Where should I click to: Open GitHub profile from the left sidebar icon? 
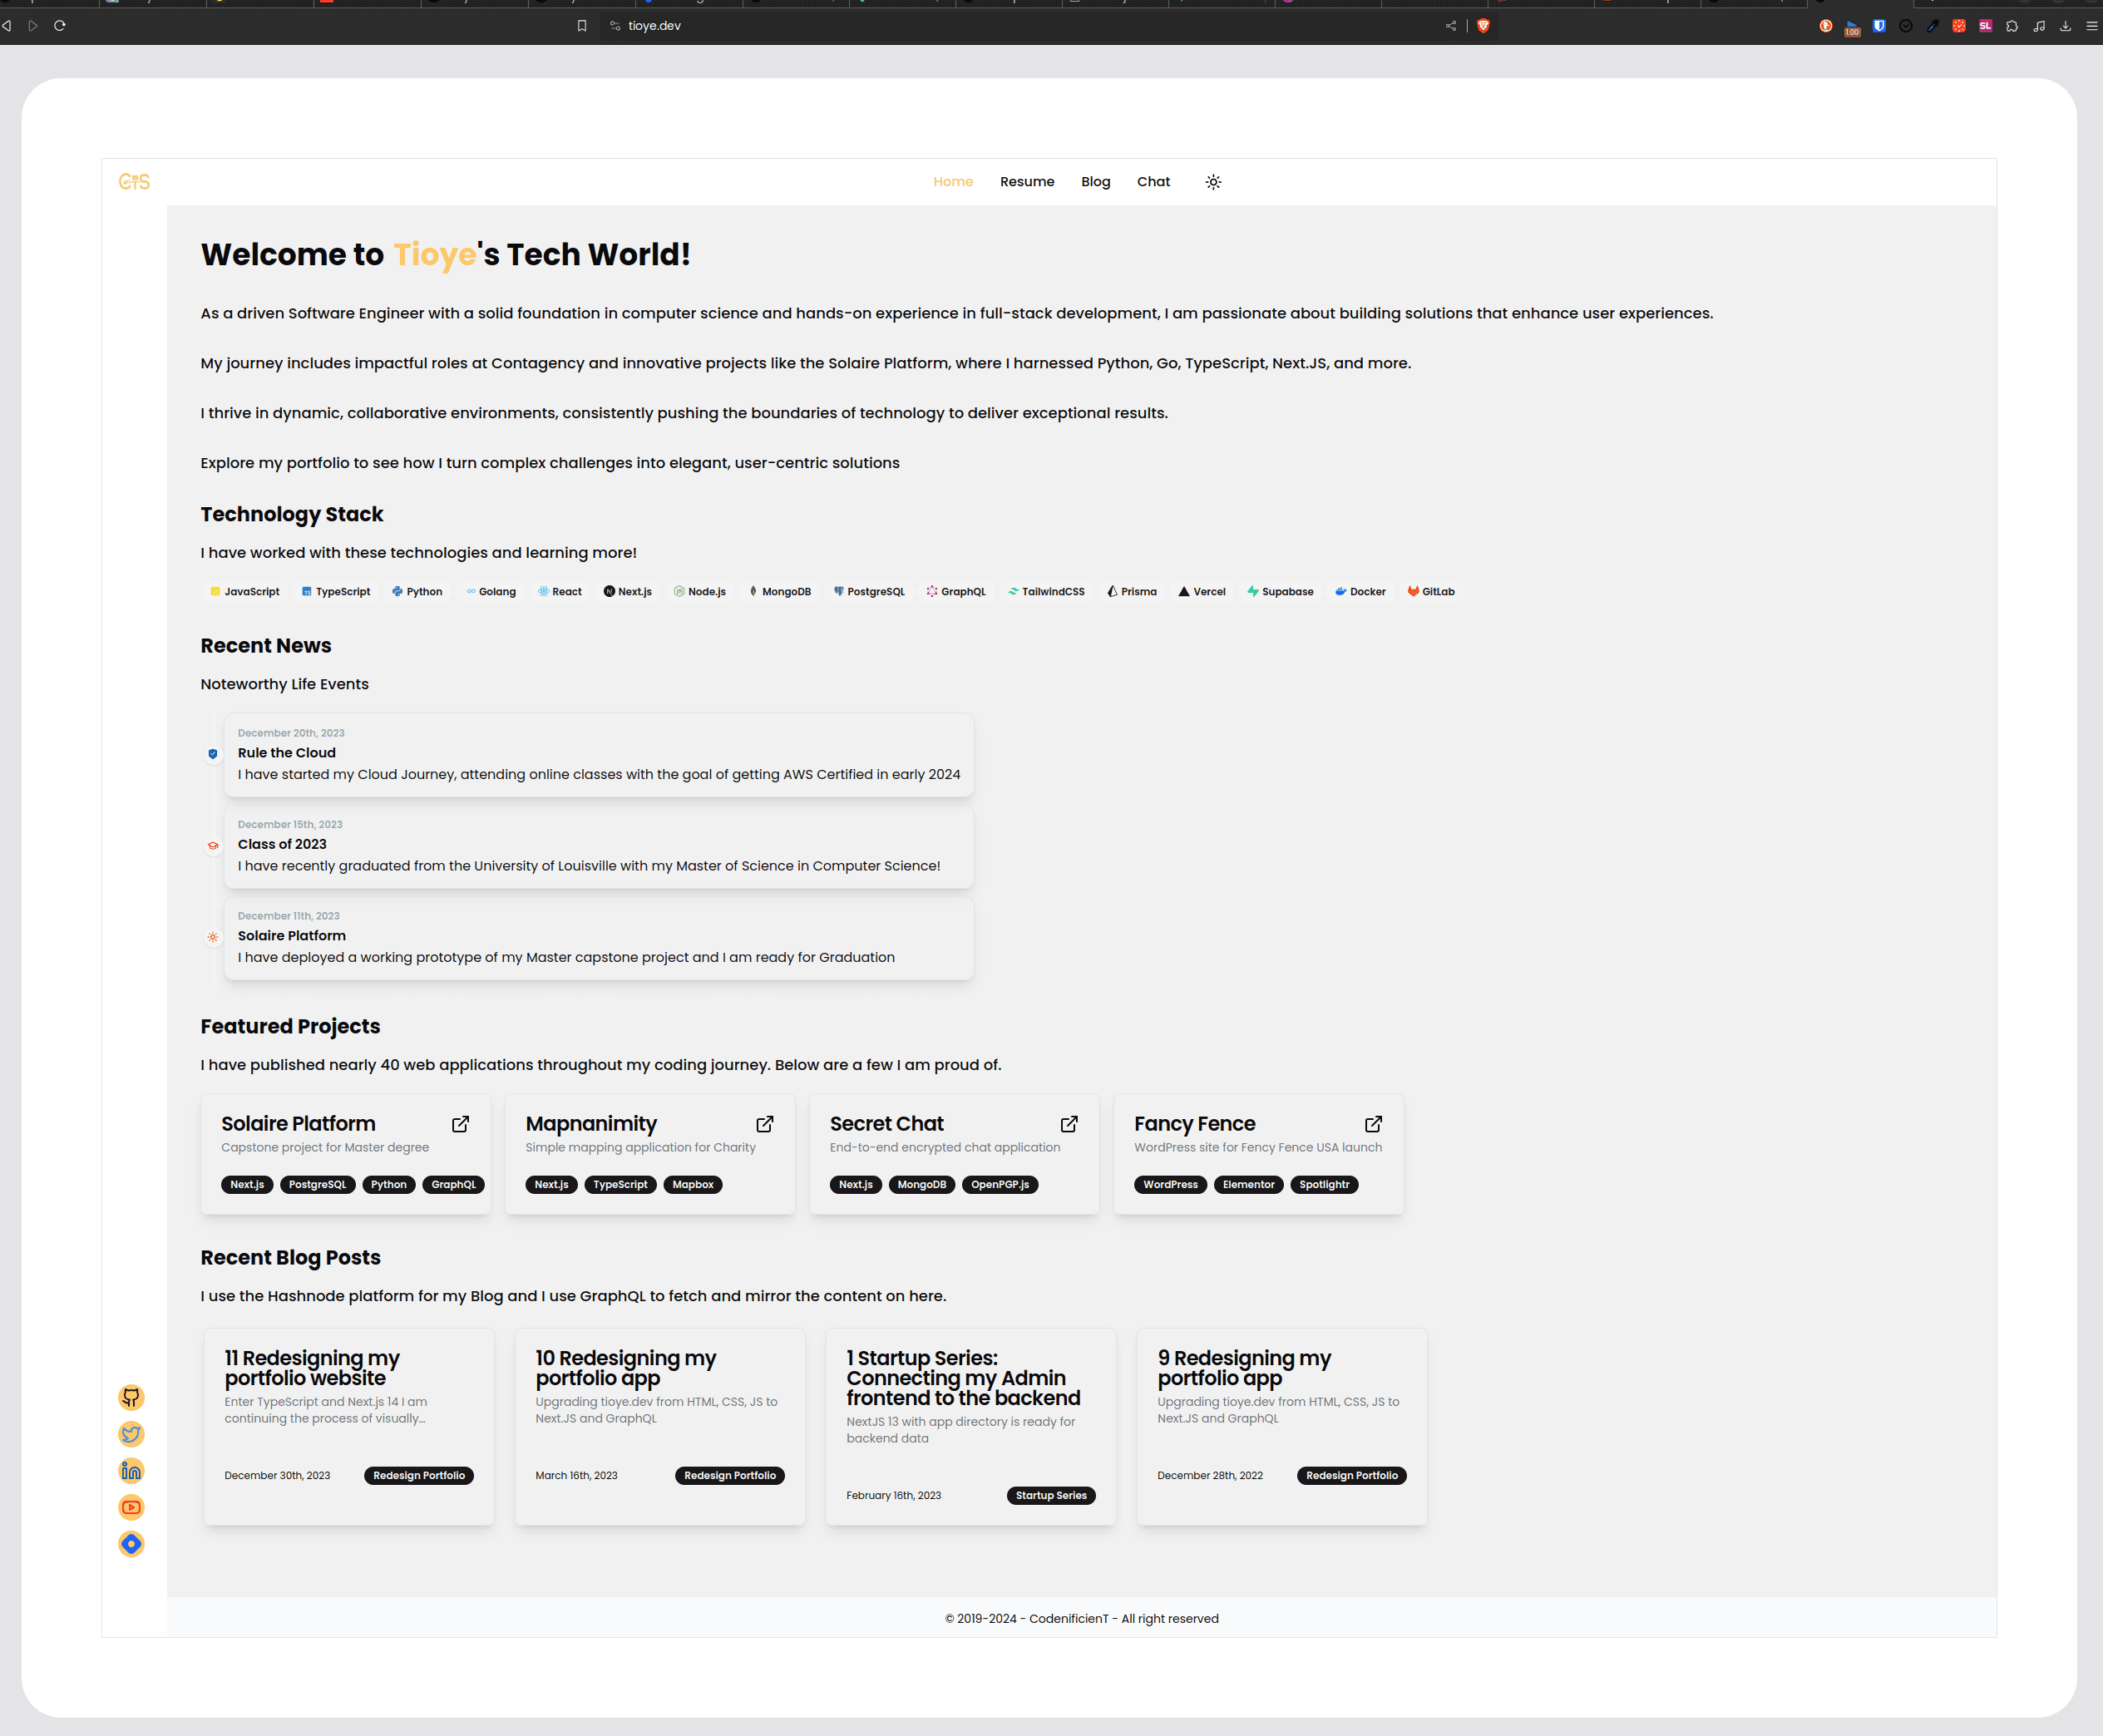[131, 1397]
